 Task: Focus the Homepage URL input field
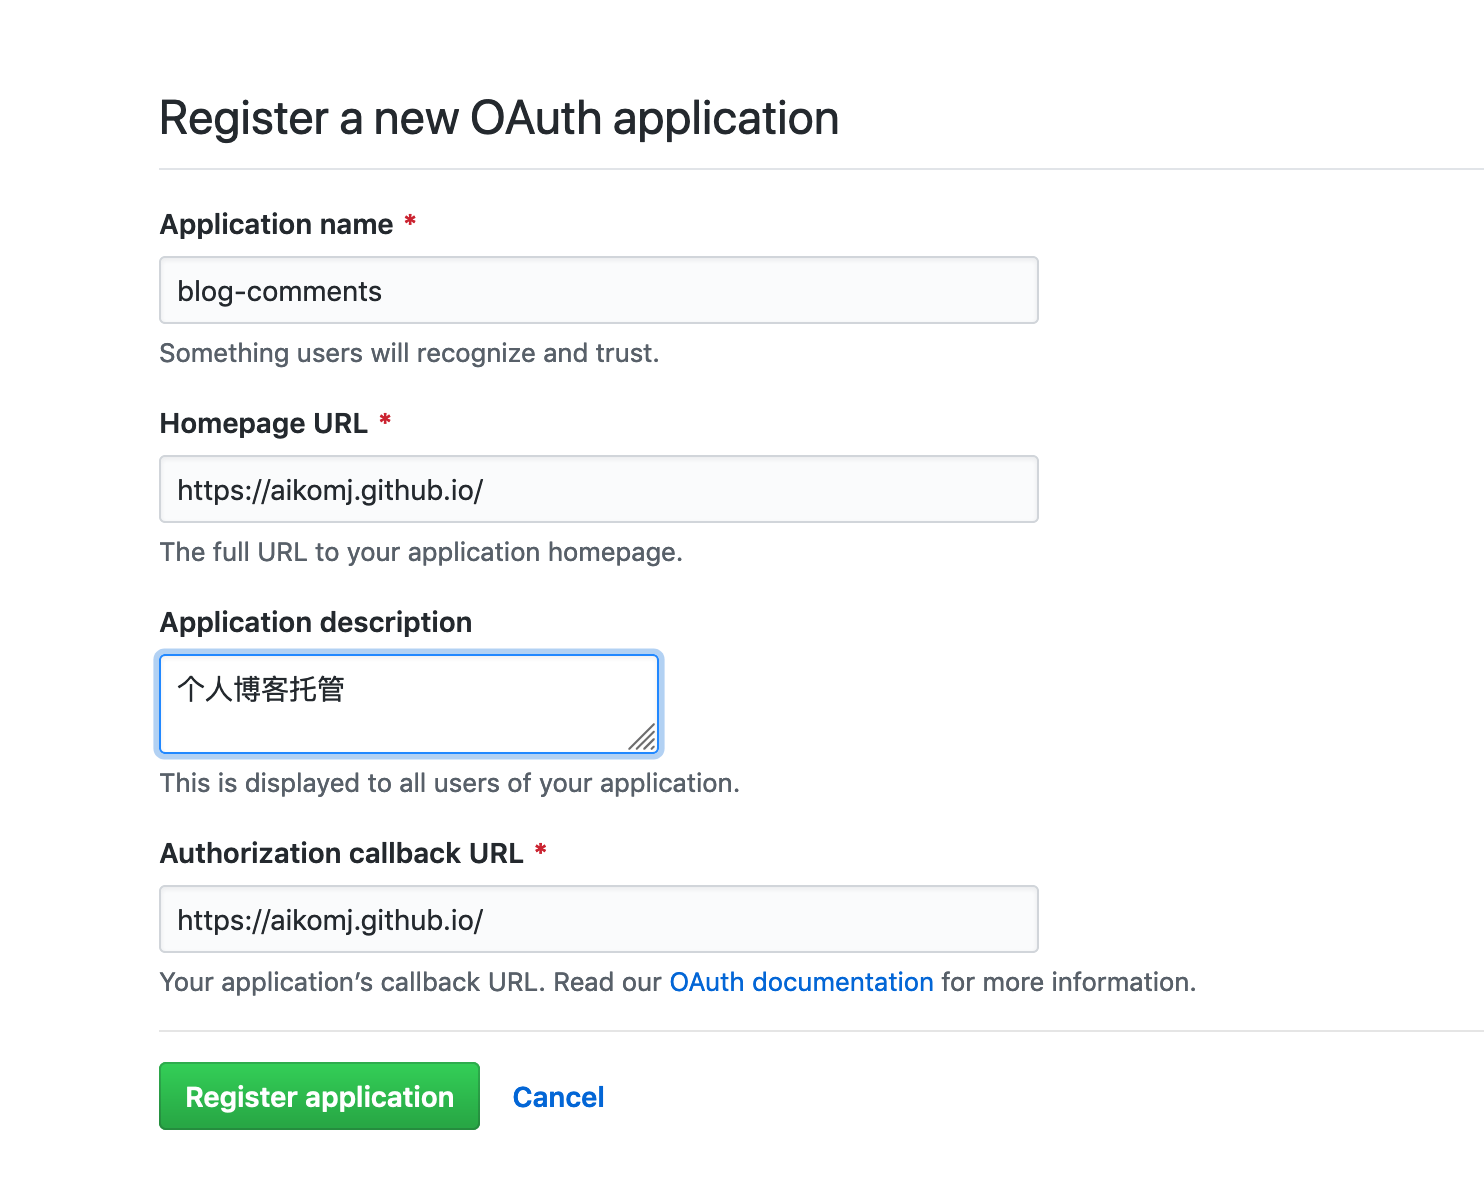pos(599,489)
